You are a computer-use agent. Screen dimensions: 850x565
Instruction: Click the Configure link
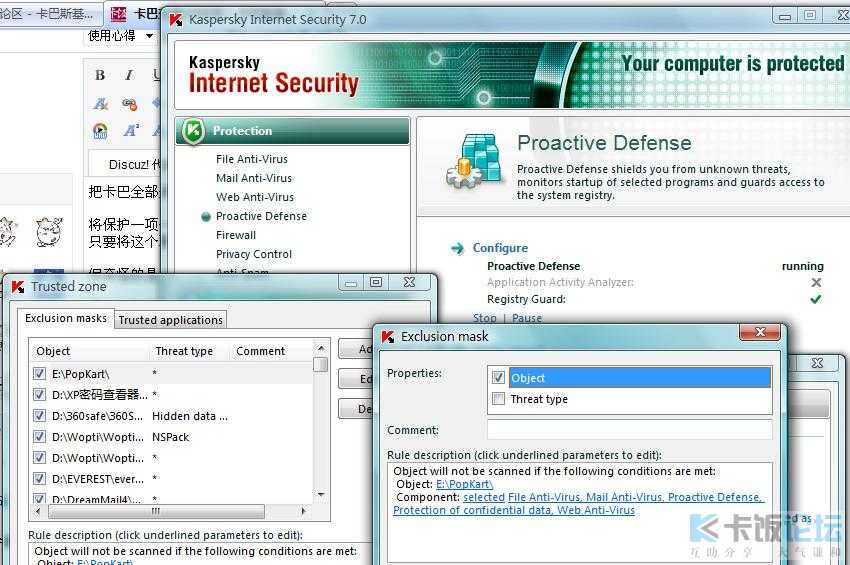tap(500, 248)
